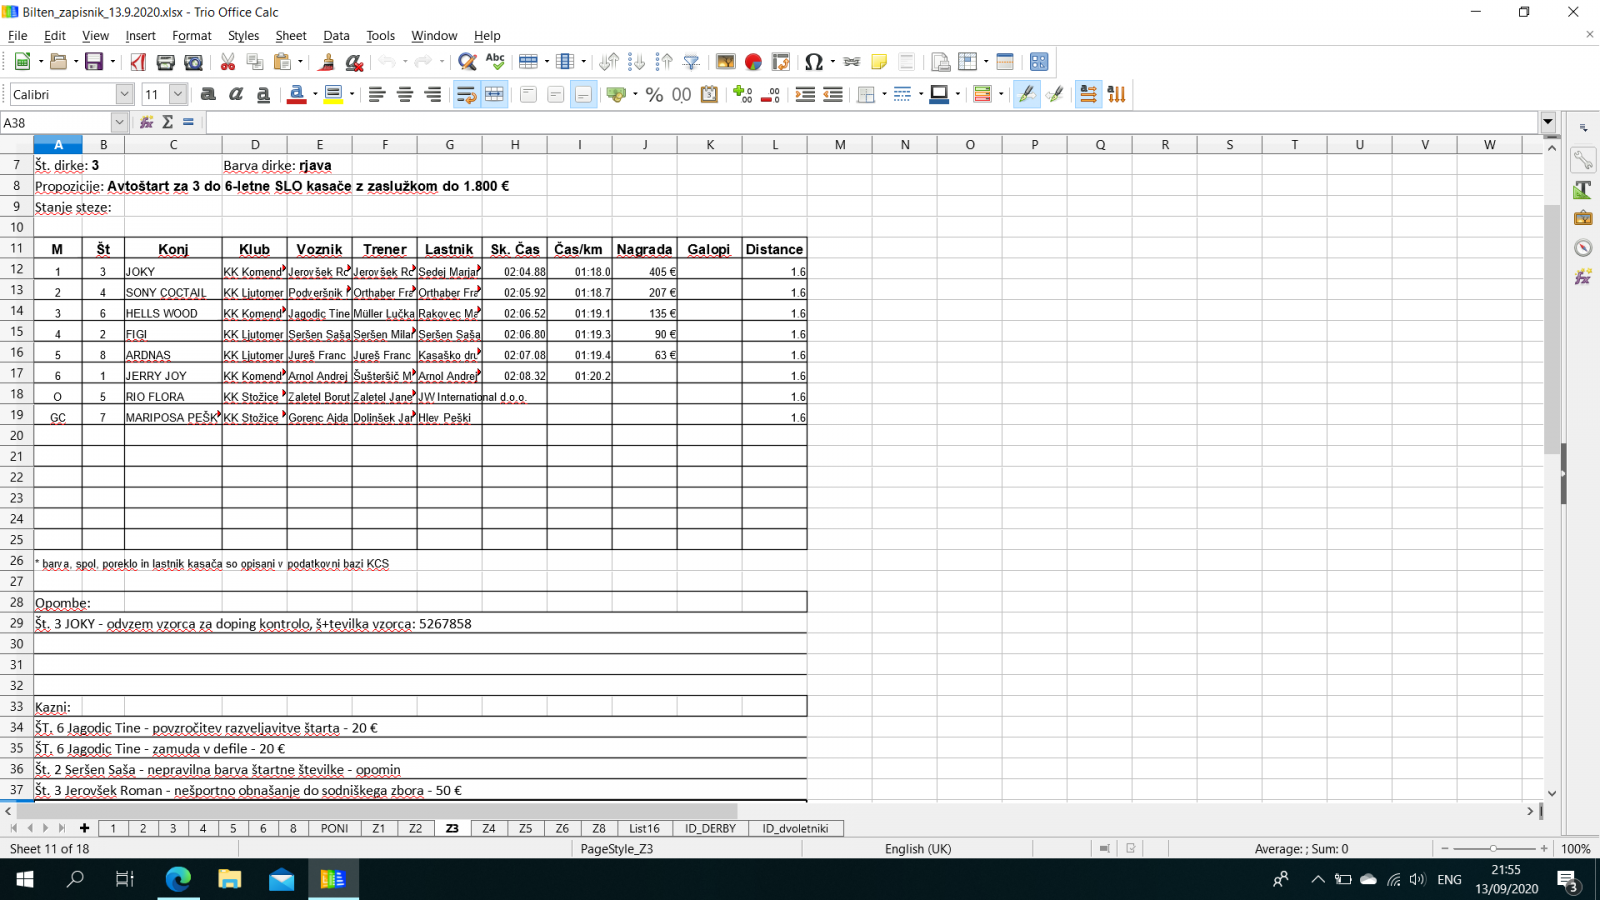
Task: Expand the Name Box cell reference dropdown
Action: point(119,122)
